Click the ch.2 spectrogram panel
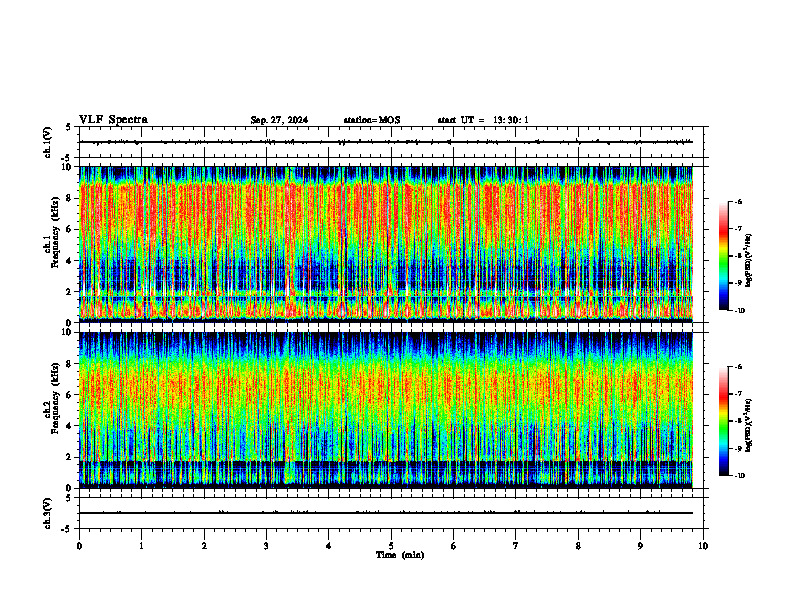792x612 pixels. click(x=386, y=410)
